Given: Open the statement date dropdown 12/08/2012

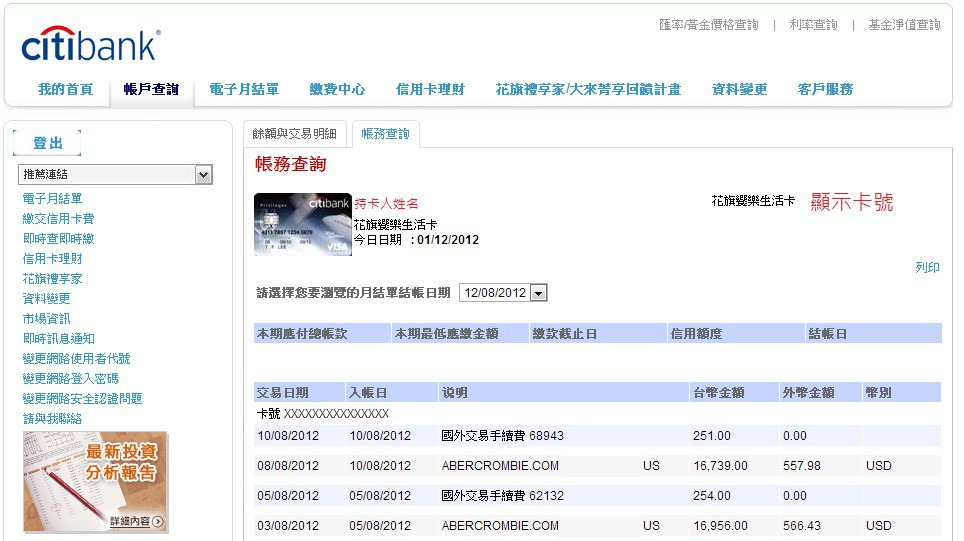Looking at the screenshot, I should [503, 293].
